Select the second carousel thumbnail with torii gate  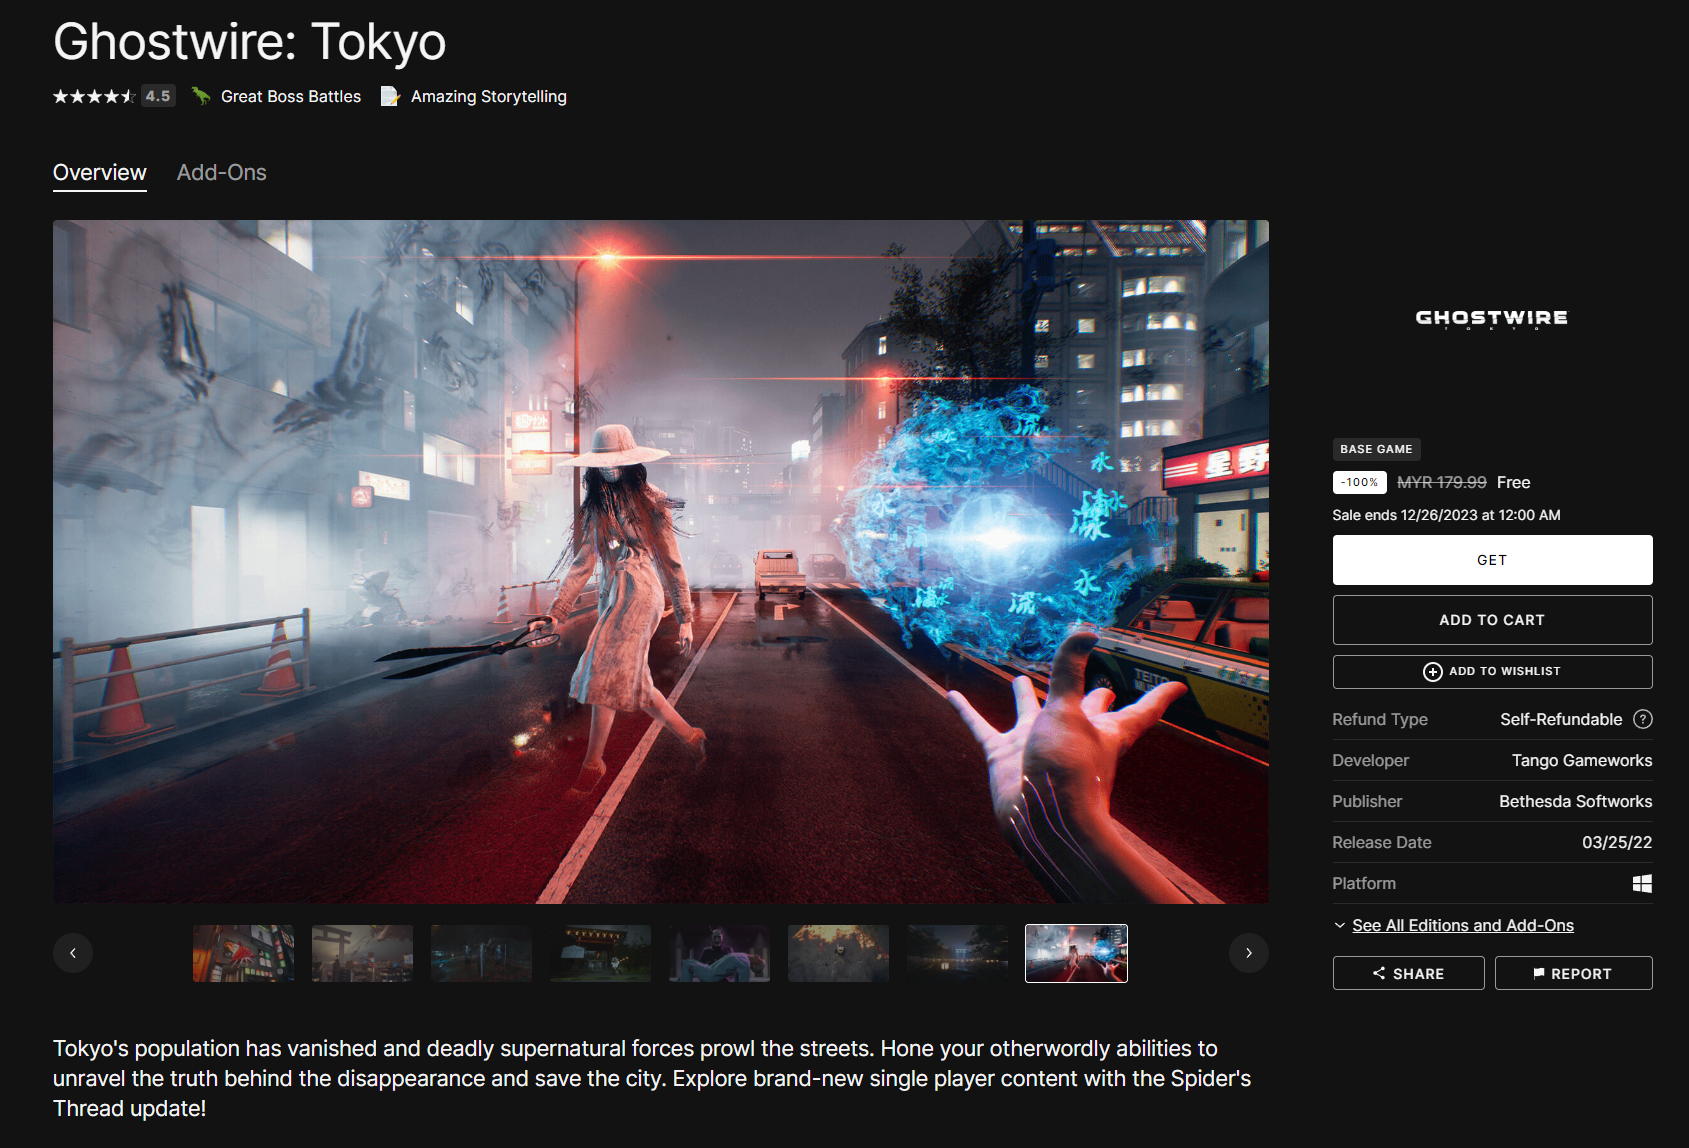[x=362, y=953]
